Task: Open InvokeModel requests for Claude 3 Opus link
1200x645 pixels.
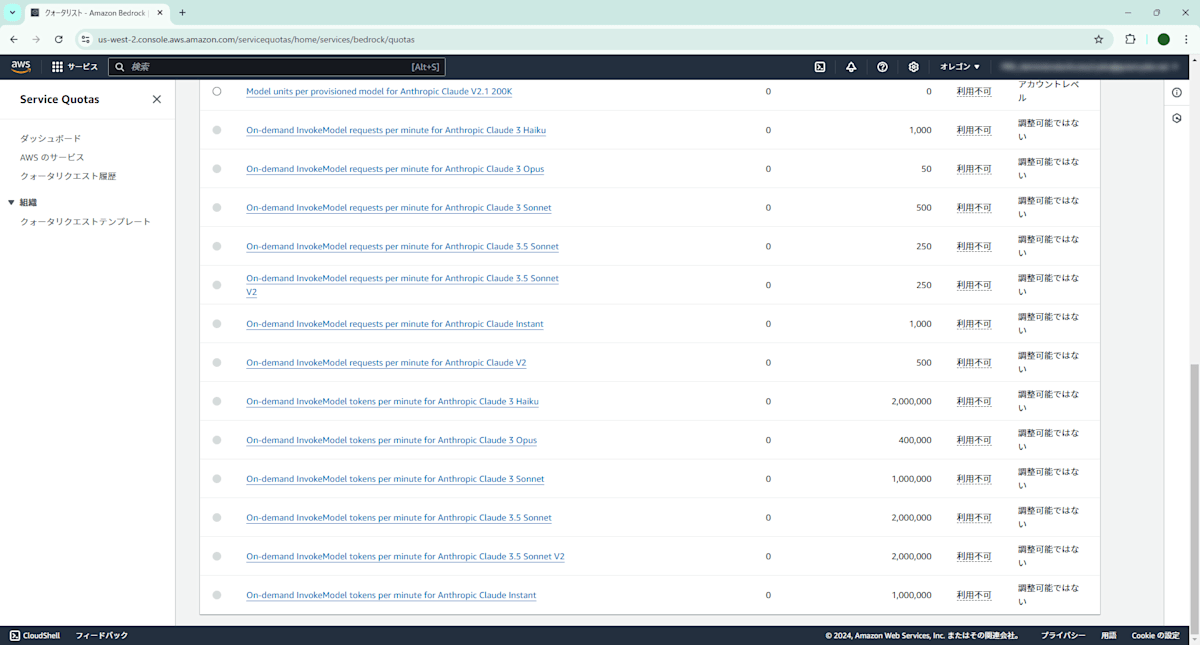Action: point(395,169)
